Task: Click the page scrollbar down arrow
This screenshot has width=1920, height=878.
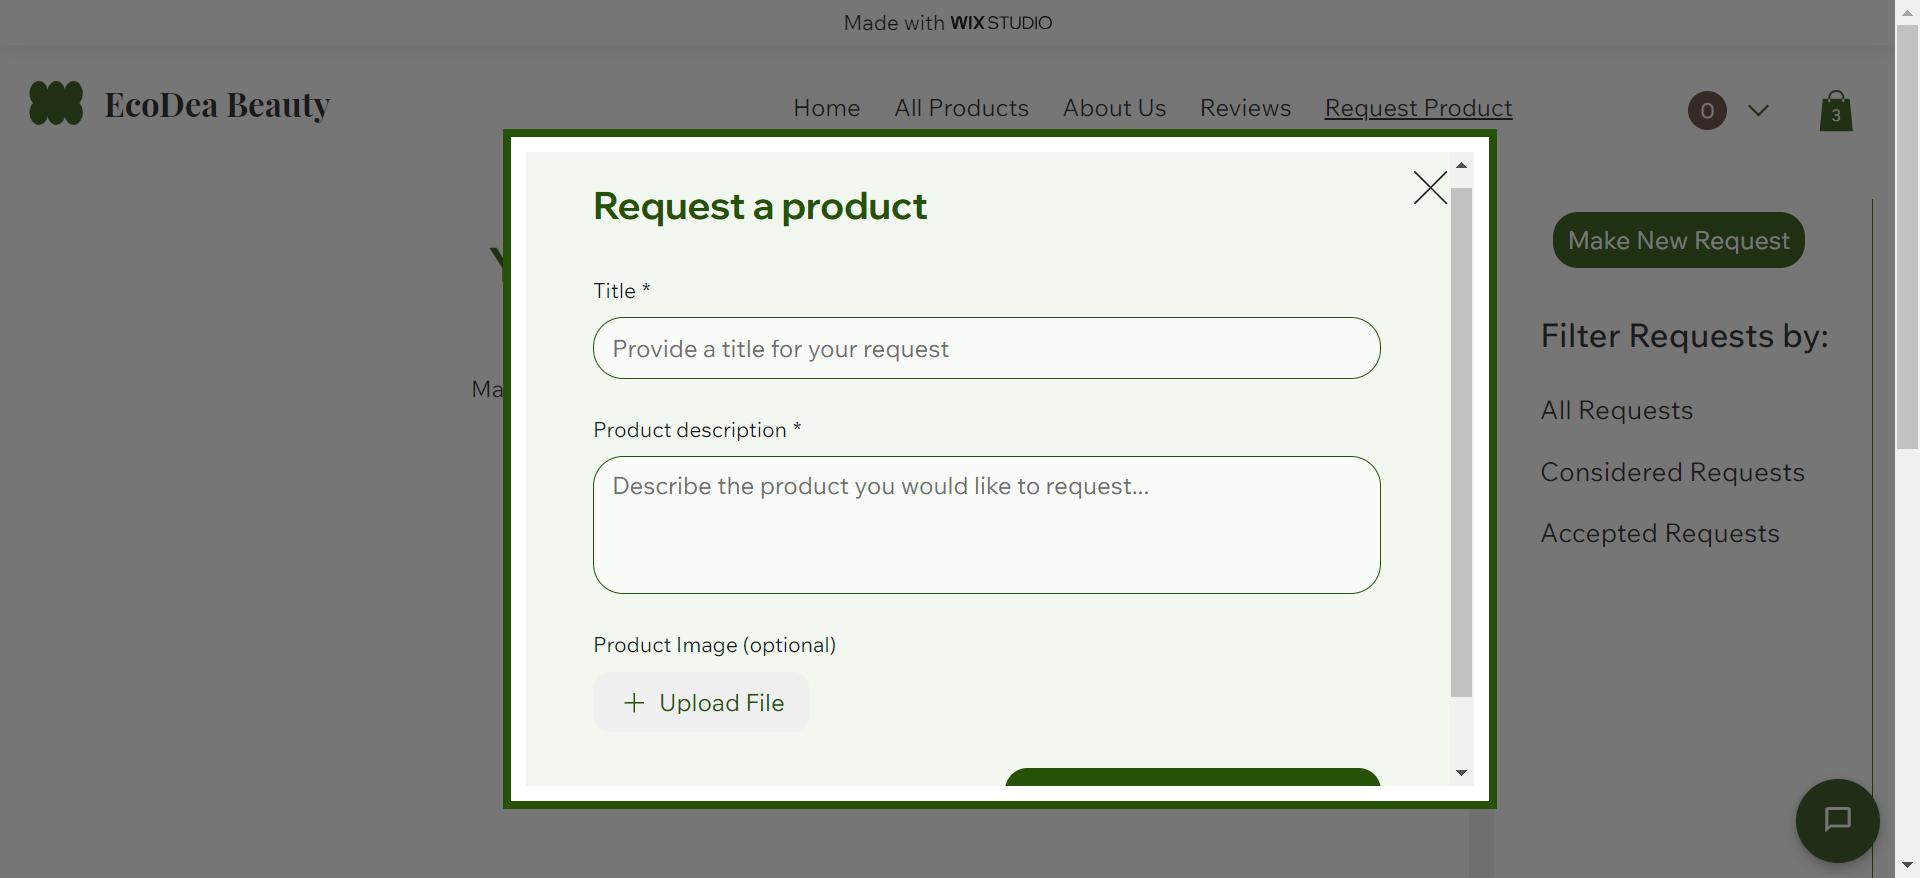Action: pyautogui.click(x=1906, y=866)
